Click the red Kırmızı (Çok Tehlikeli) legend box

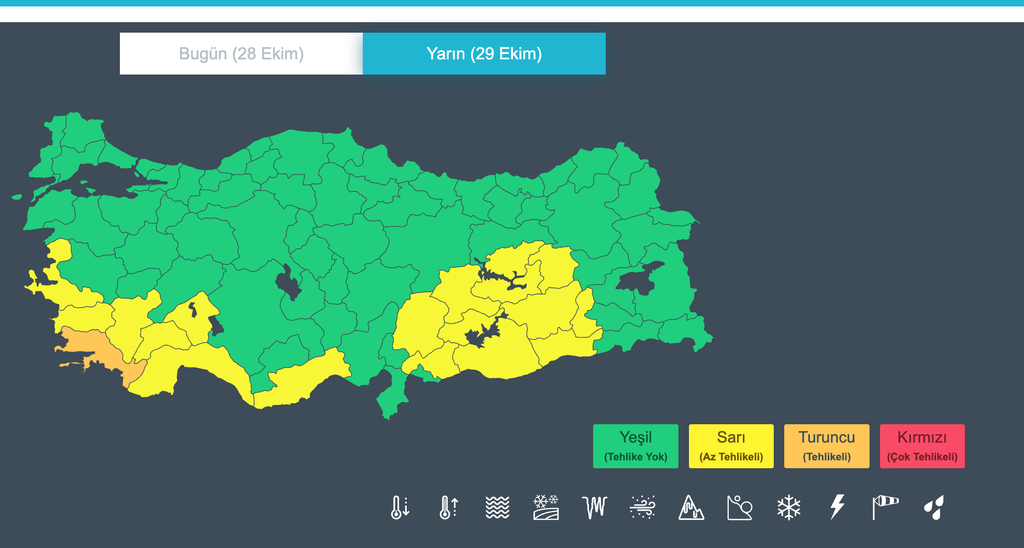[x=921, y=446]
